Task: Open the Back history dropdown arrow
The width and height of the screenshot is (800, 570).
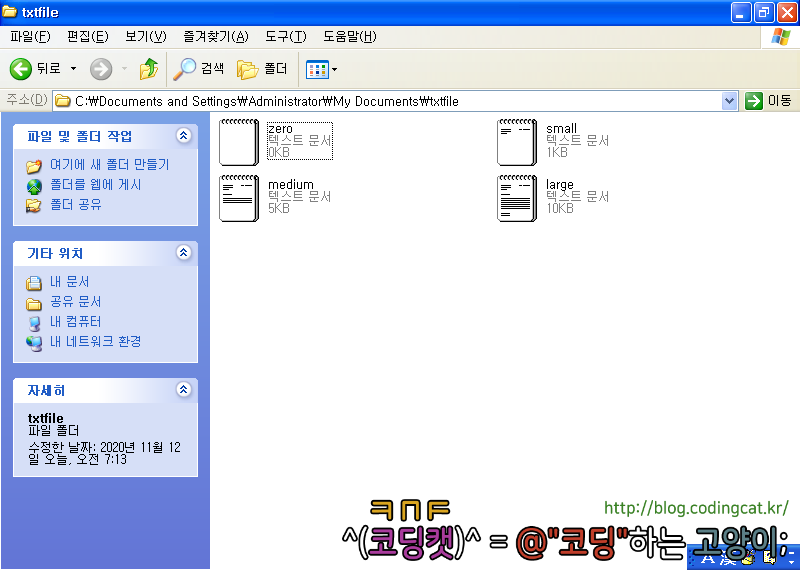Action: coord(73,68)
